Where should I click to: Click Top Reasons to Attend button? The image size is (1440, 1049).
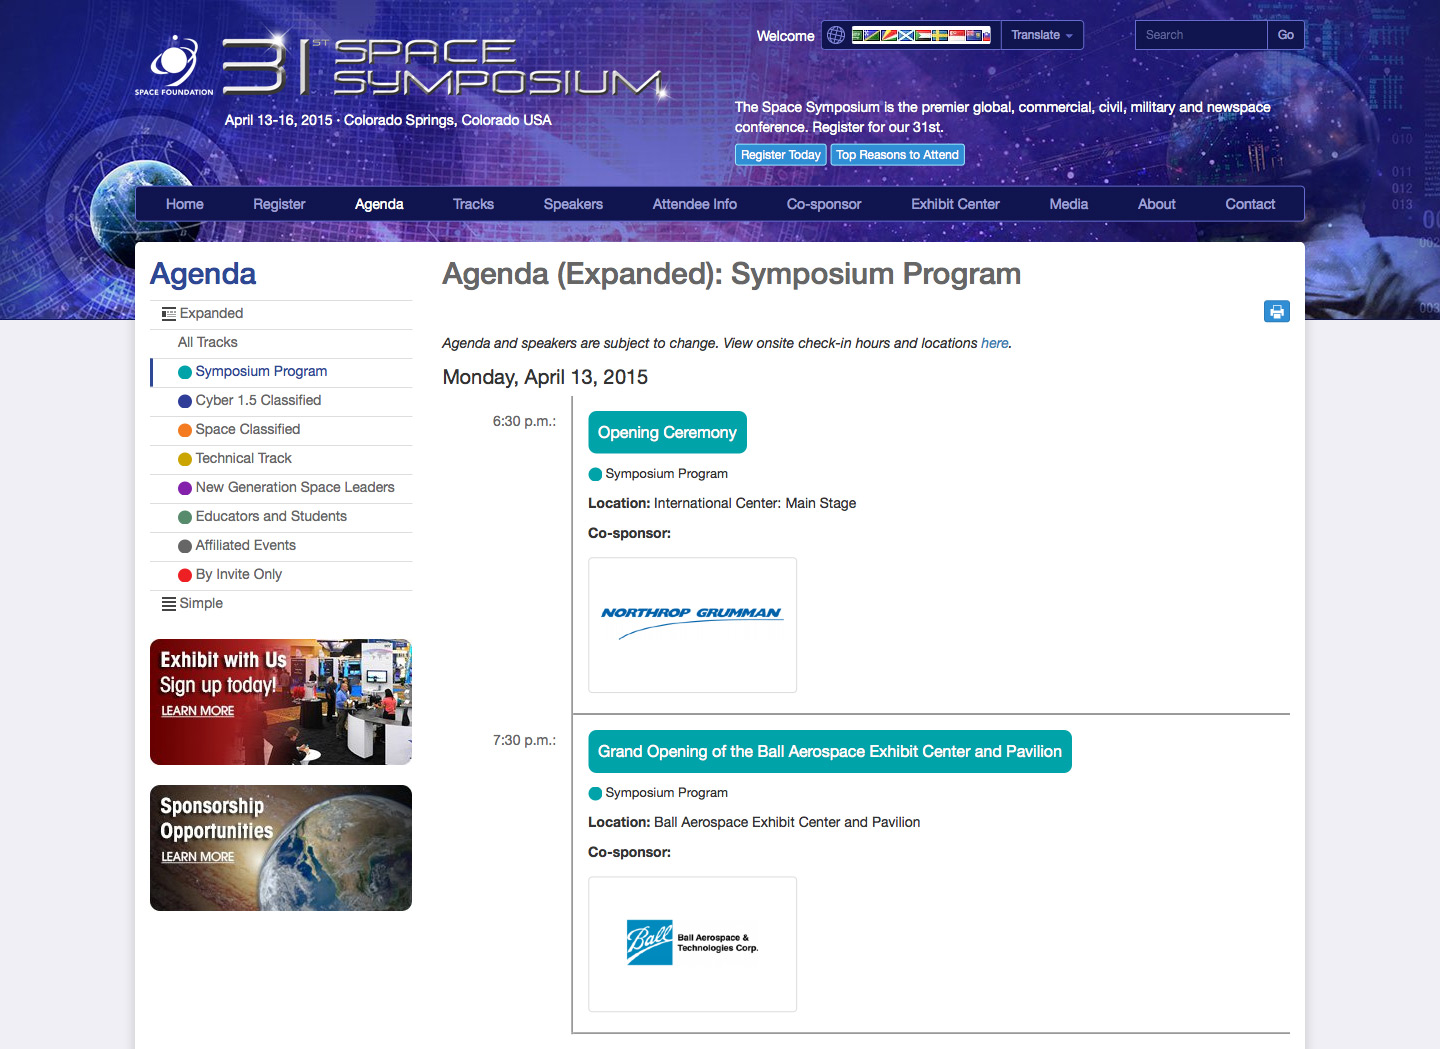[x=897, y=155]
